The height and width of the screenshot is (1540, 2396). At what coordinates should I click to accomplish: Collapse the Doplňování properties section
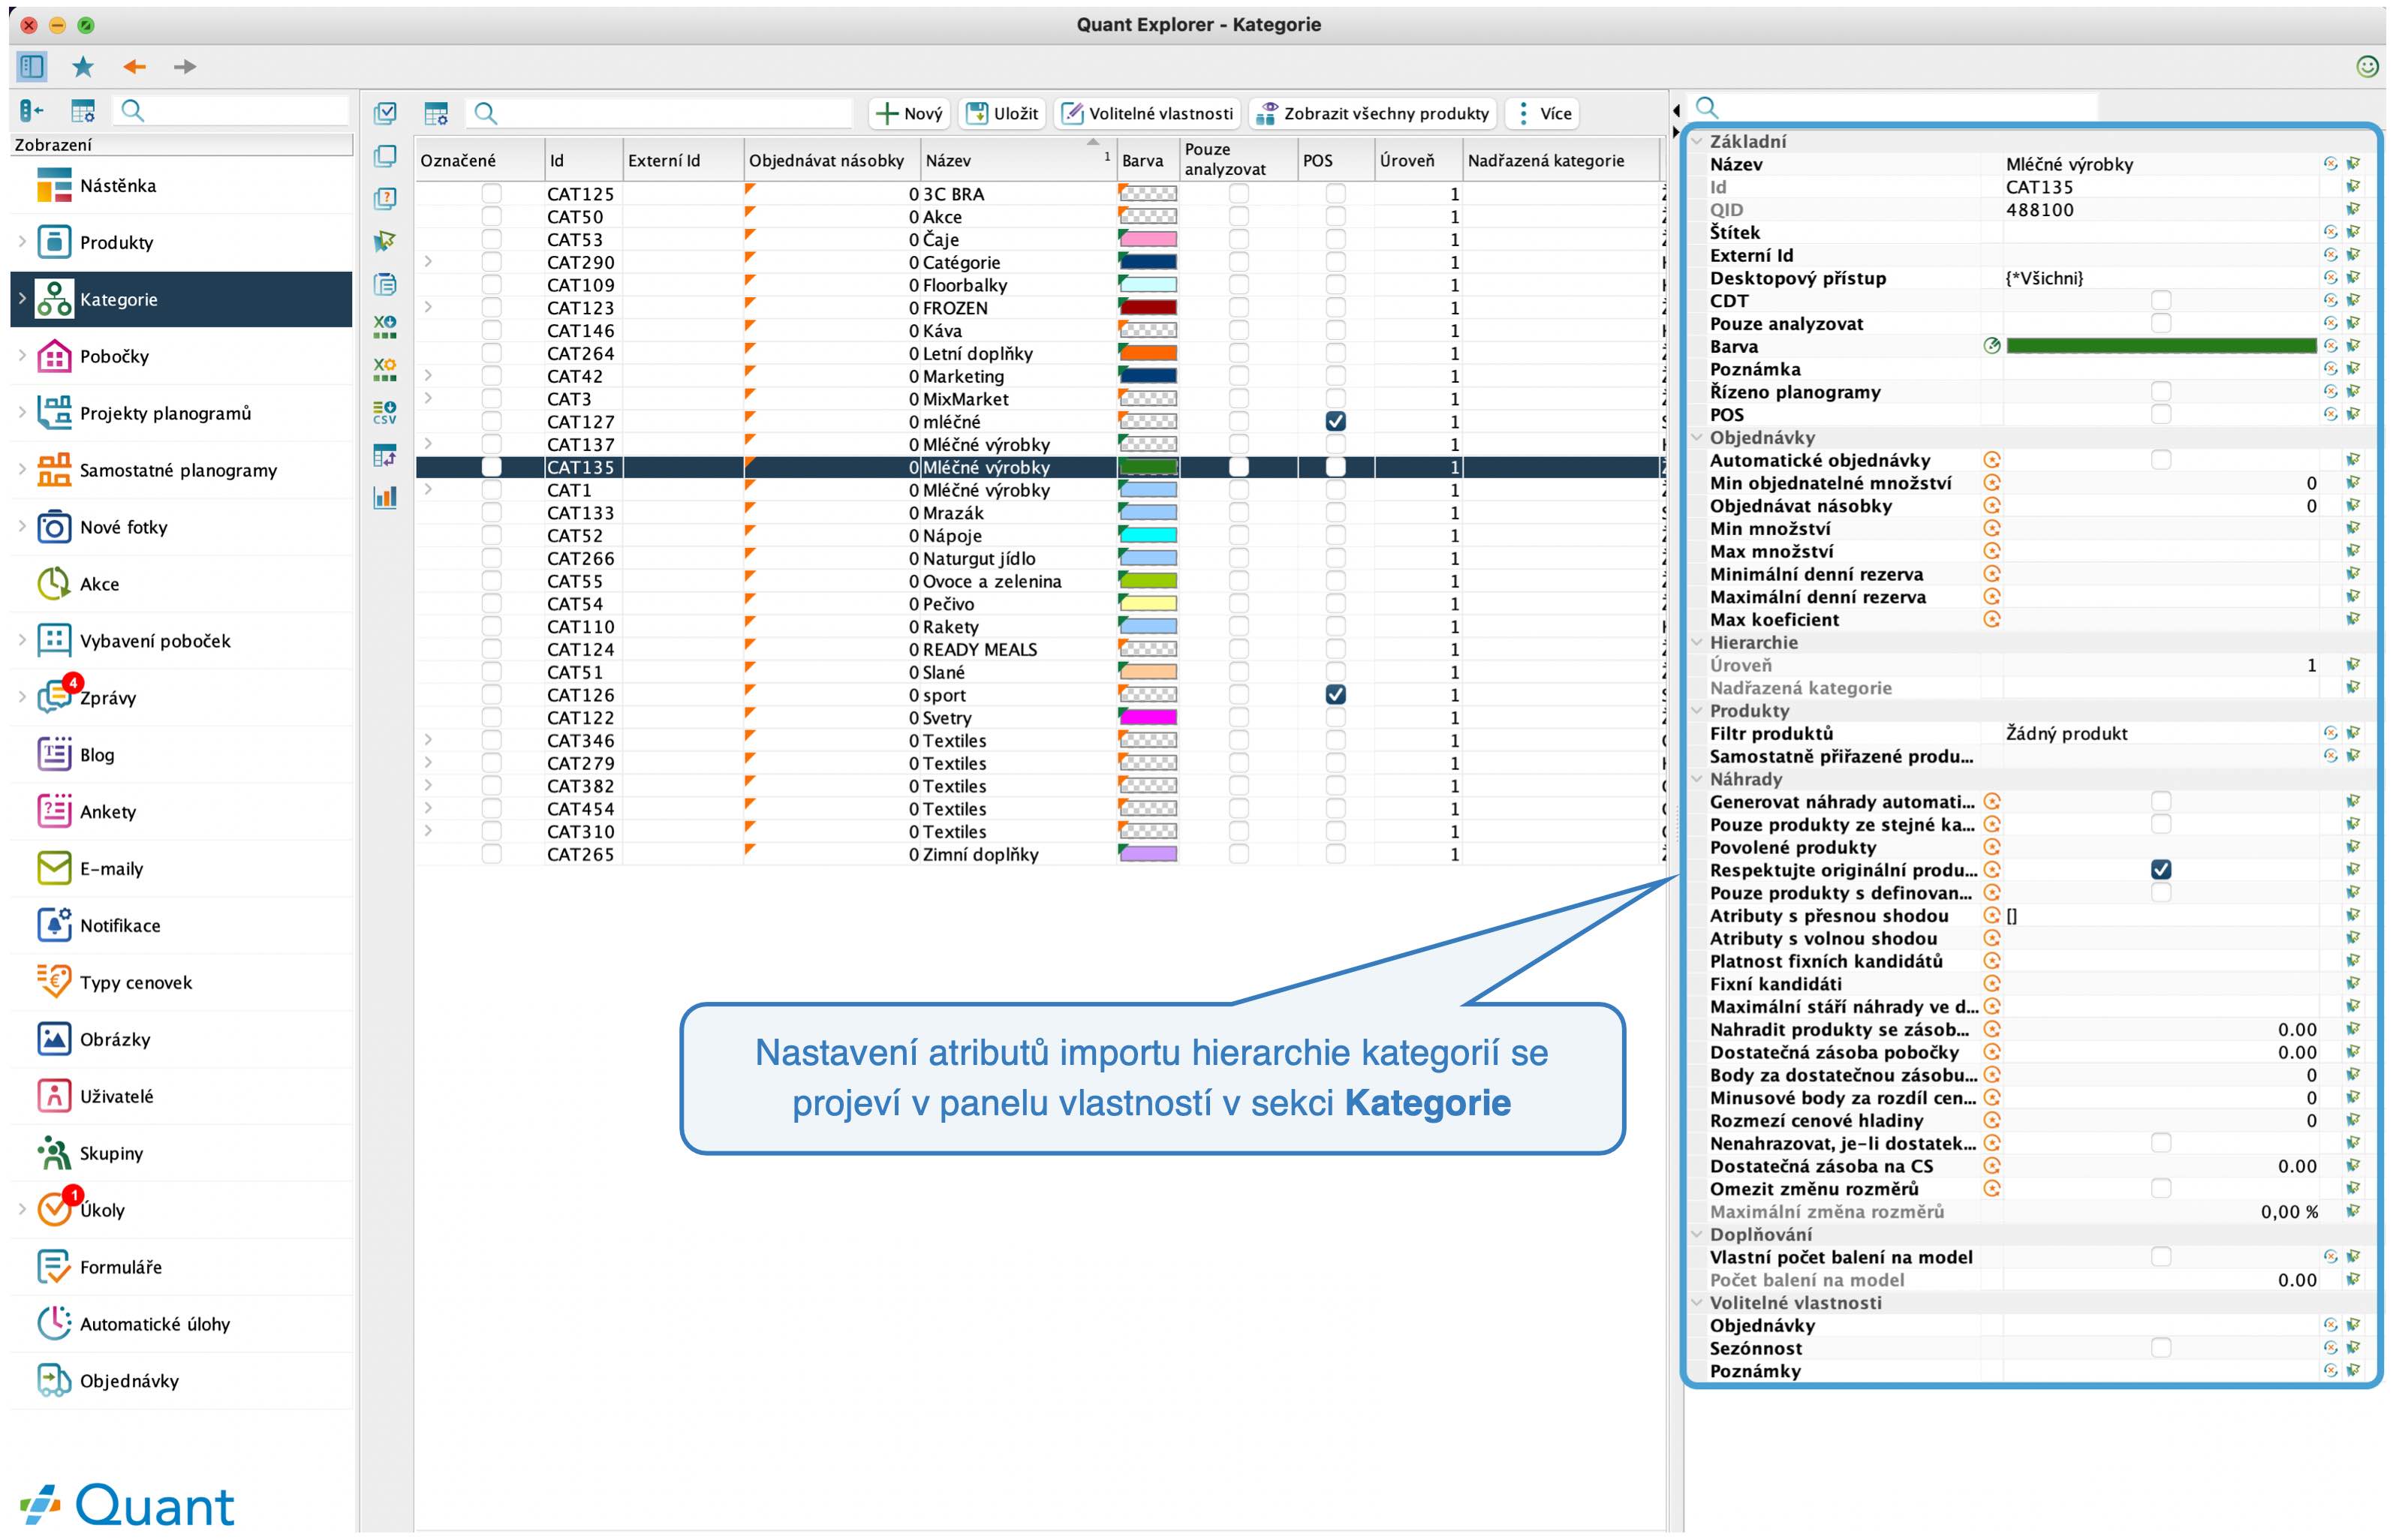1696,1234
